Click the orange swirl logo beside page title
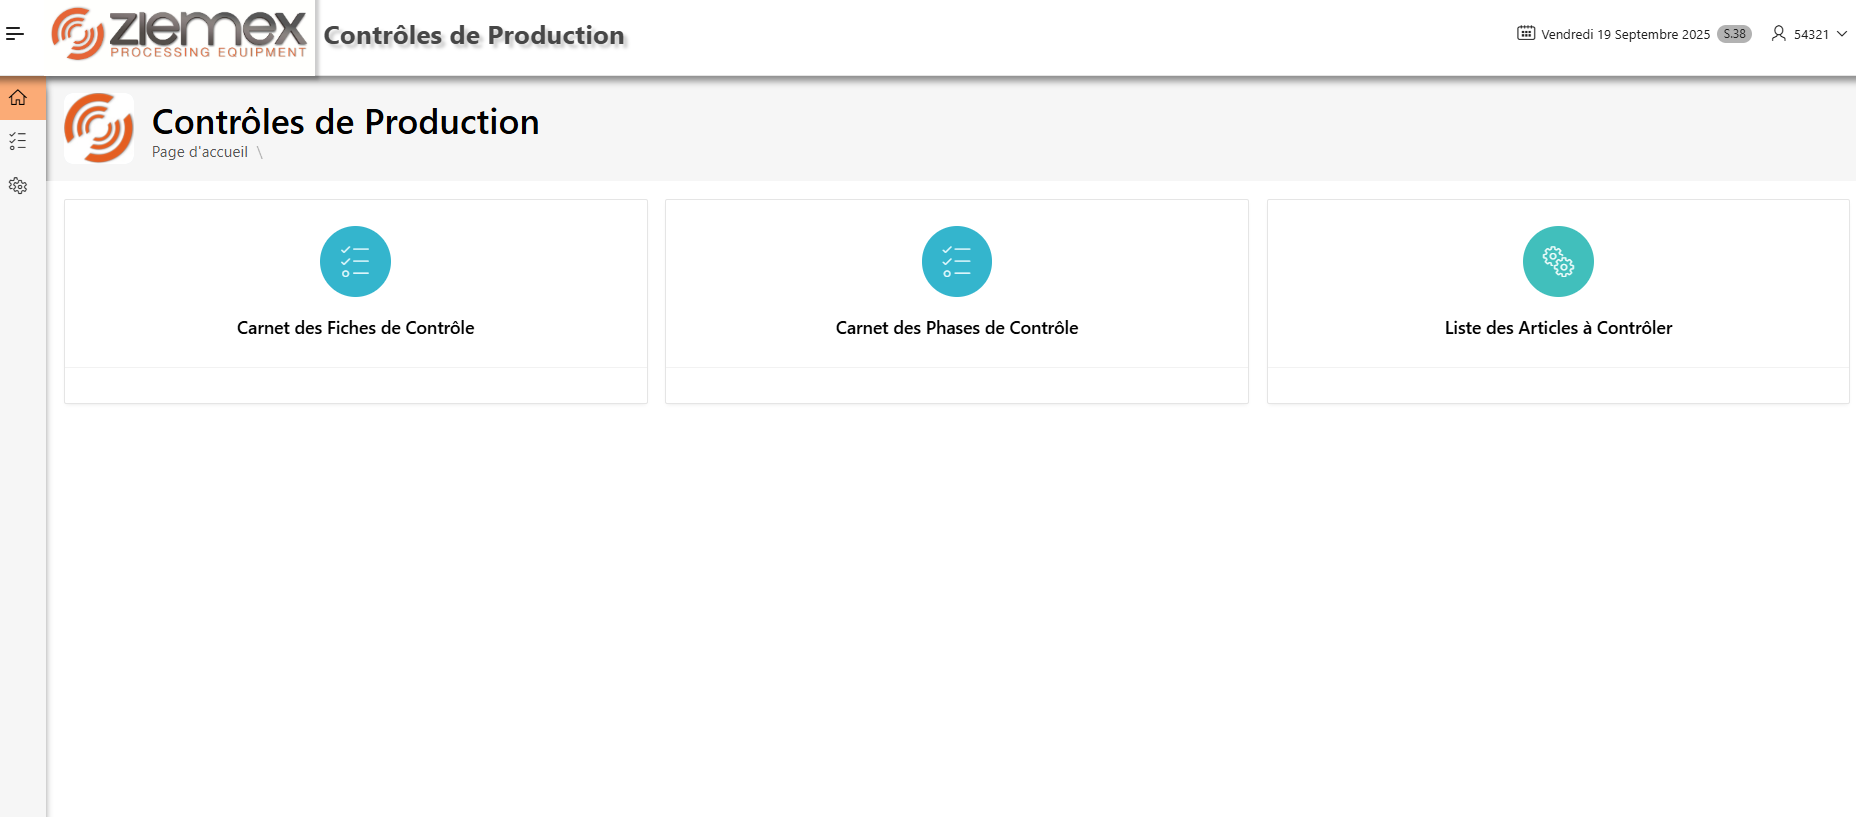The width and height of the screenshot is (1856, 817). pyautogui.click(x=99, y=128)
